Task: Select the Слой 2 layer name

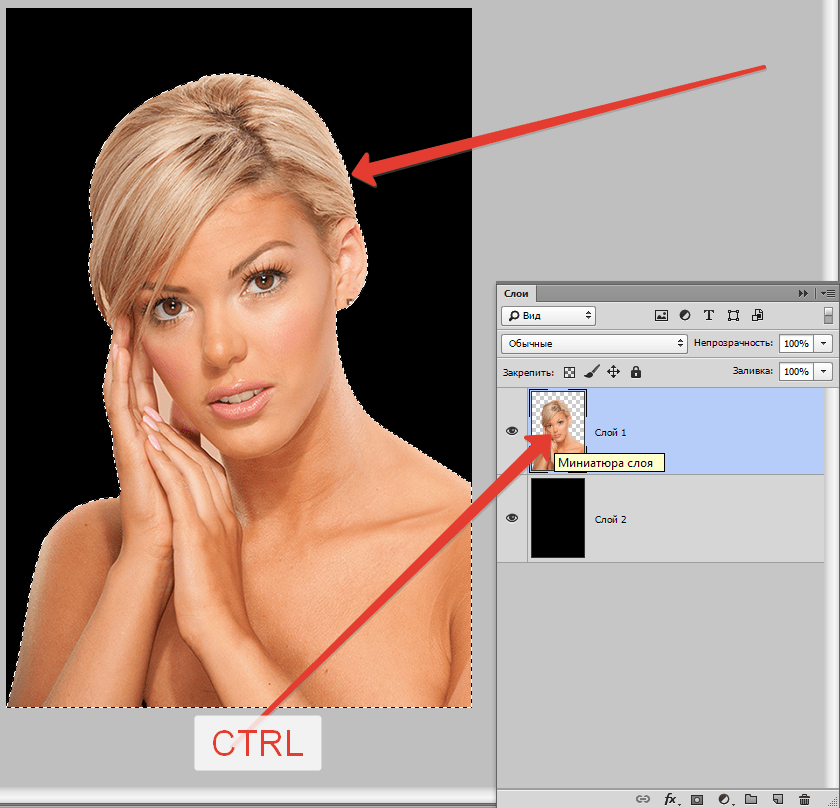Action: [610, 519]
